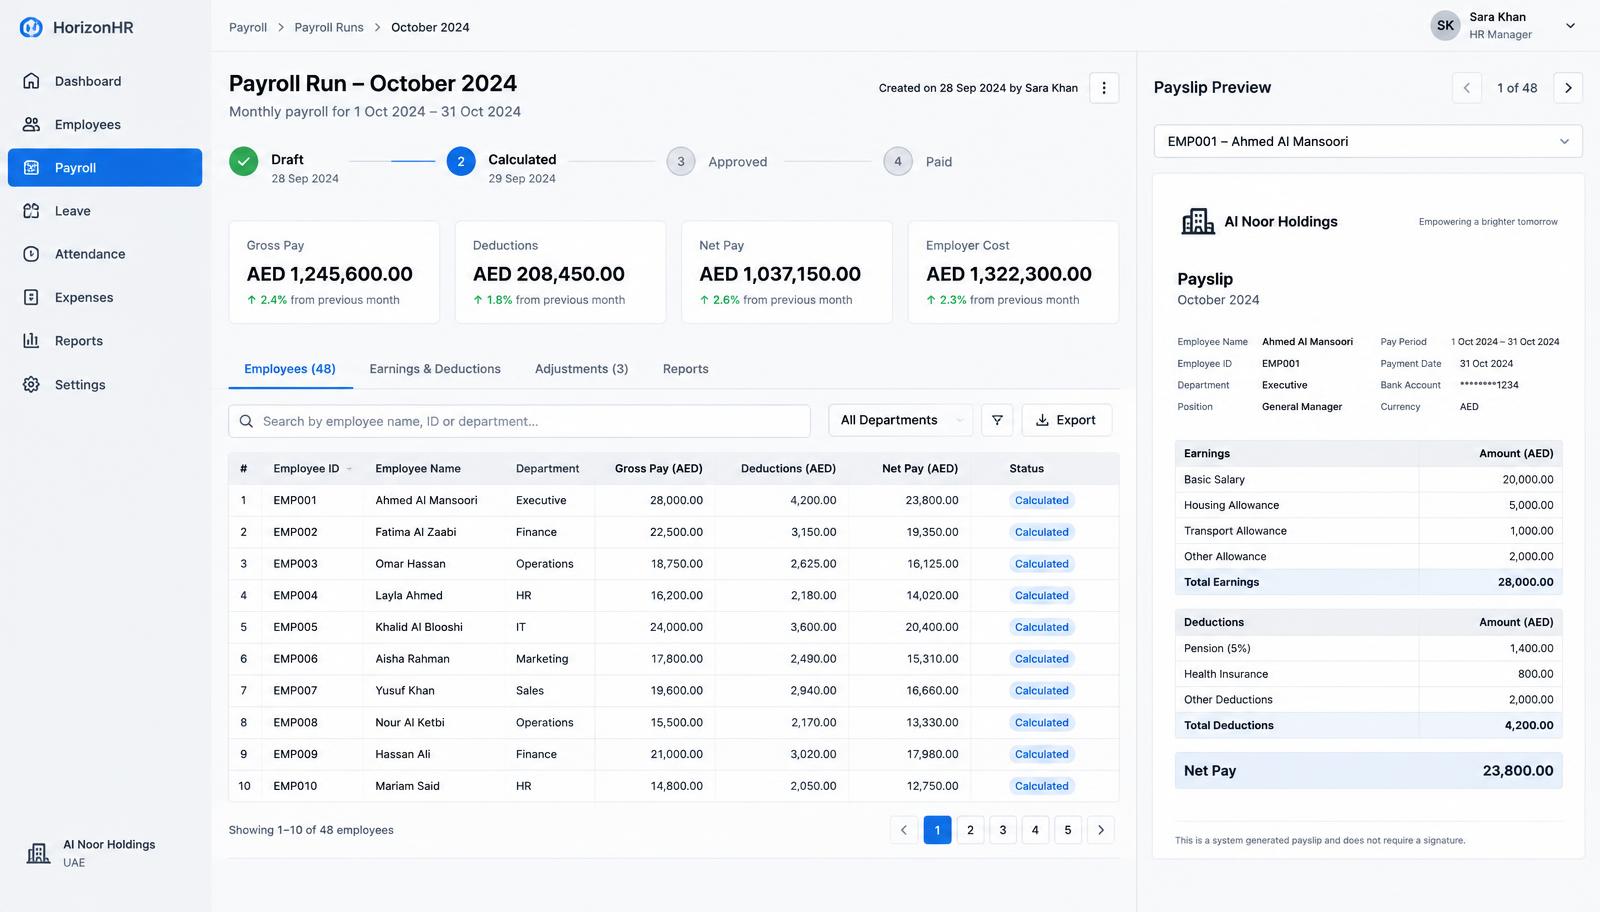Click employee ID EMP010
This screenshot has width=1600, height=912.
pos(295,786)
